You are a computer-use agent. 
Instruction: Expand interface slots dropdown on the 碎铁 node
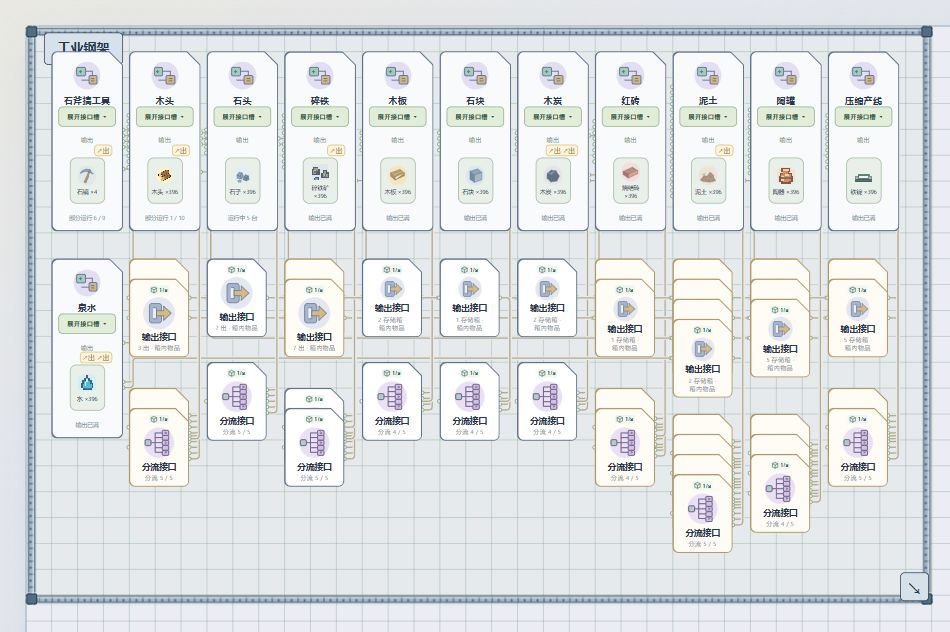click(320, 117)
